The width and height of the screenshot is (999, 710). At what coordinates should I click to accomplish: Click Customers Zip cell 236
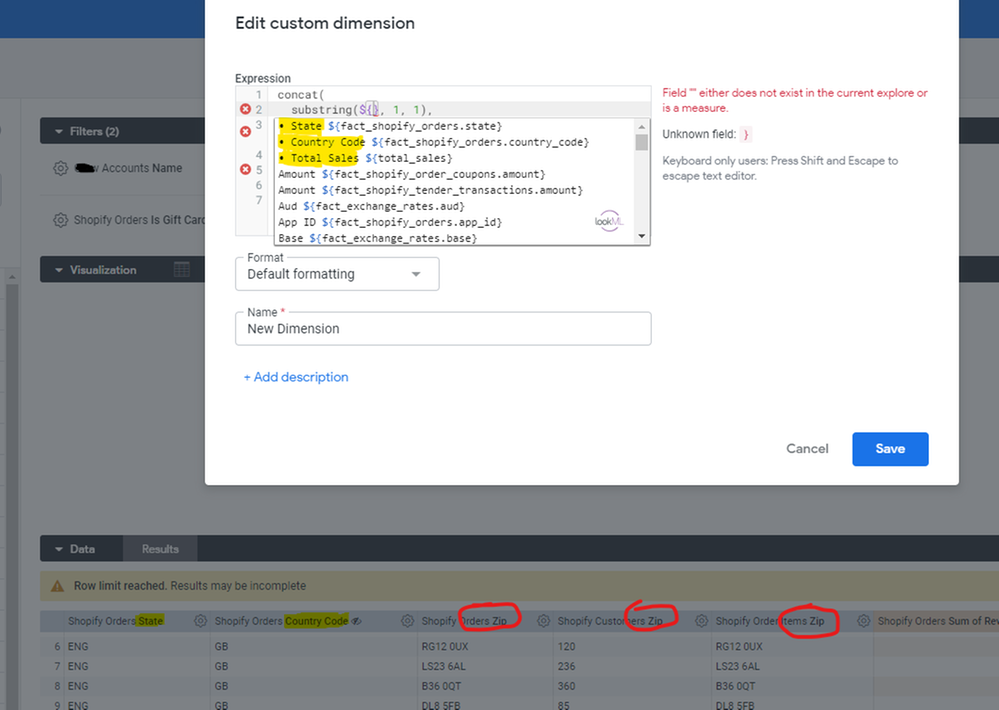coord(566,666)
